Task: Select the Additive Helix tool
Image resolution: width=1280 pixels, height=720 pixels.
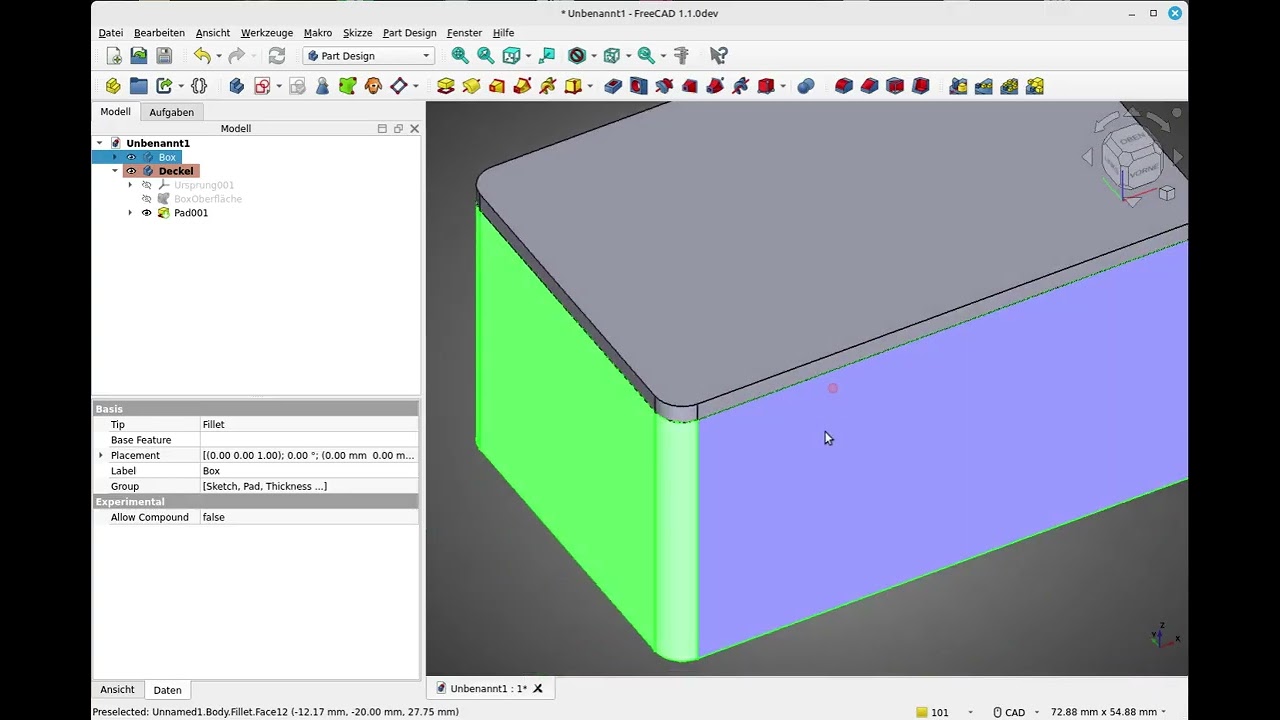Action: pyautogui.click(x=547, y=86)
